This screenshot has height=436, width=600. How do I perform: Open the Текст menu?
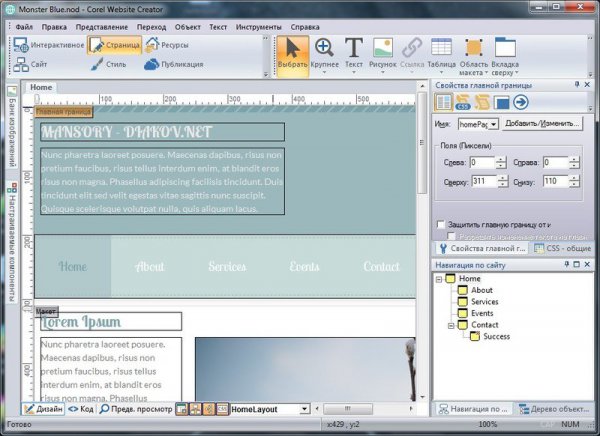coord(218,27)
